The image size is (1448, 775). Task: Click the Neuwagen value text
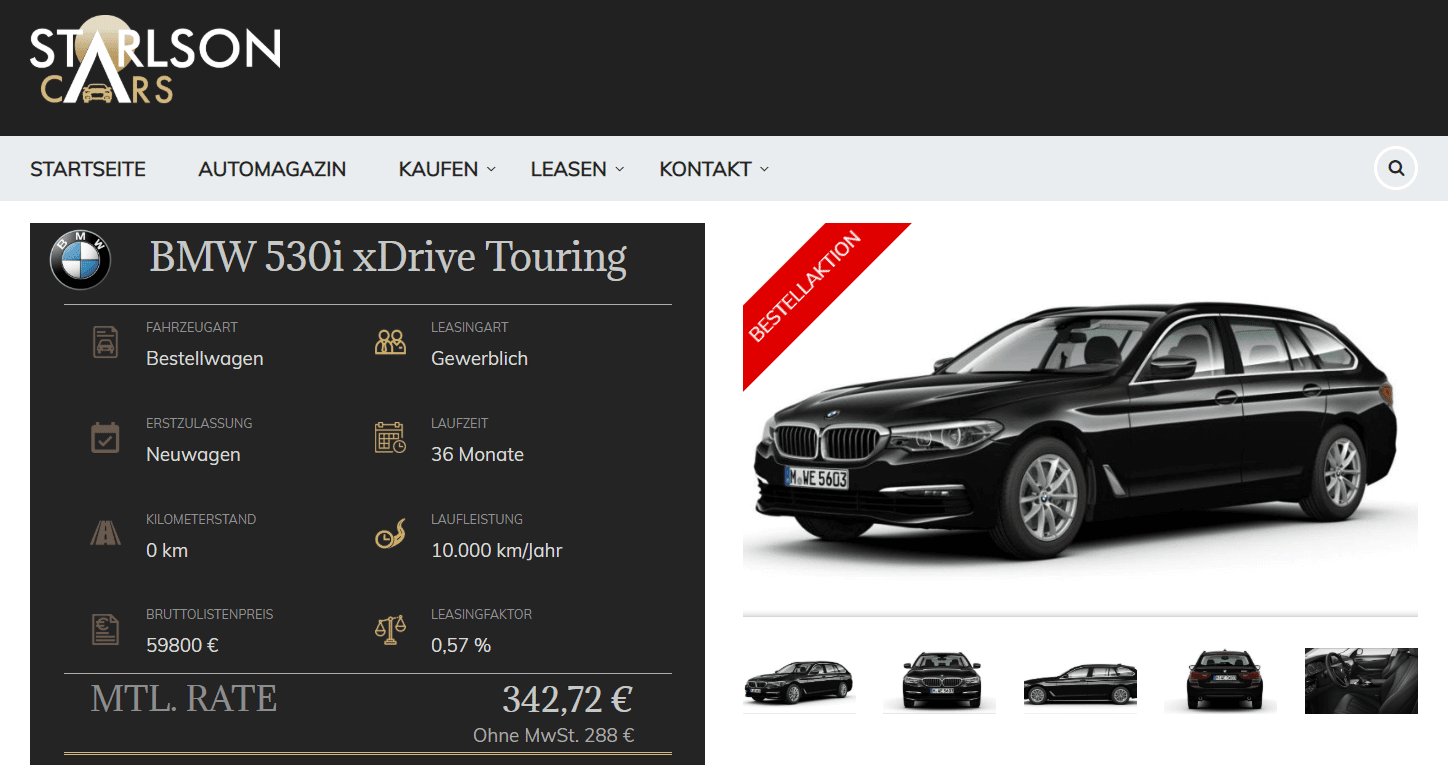point(193,454)
